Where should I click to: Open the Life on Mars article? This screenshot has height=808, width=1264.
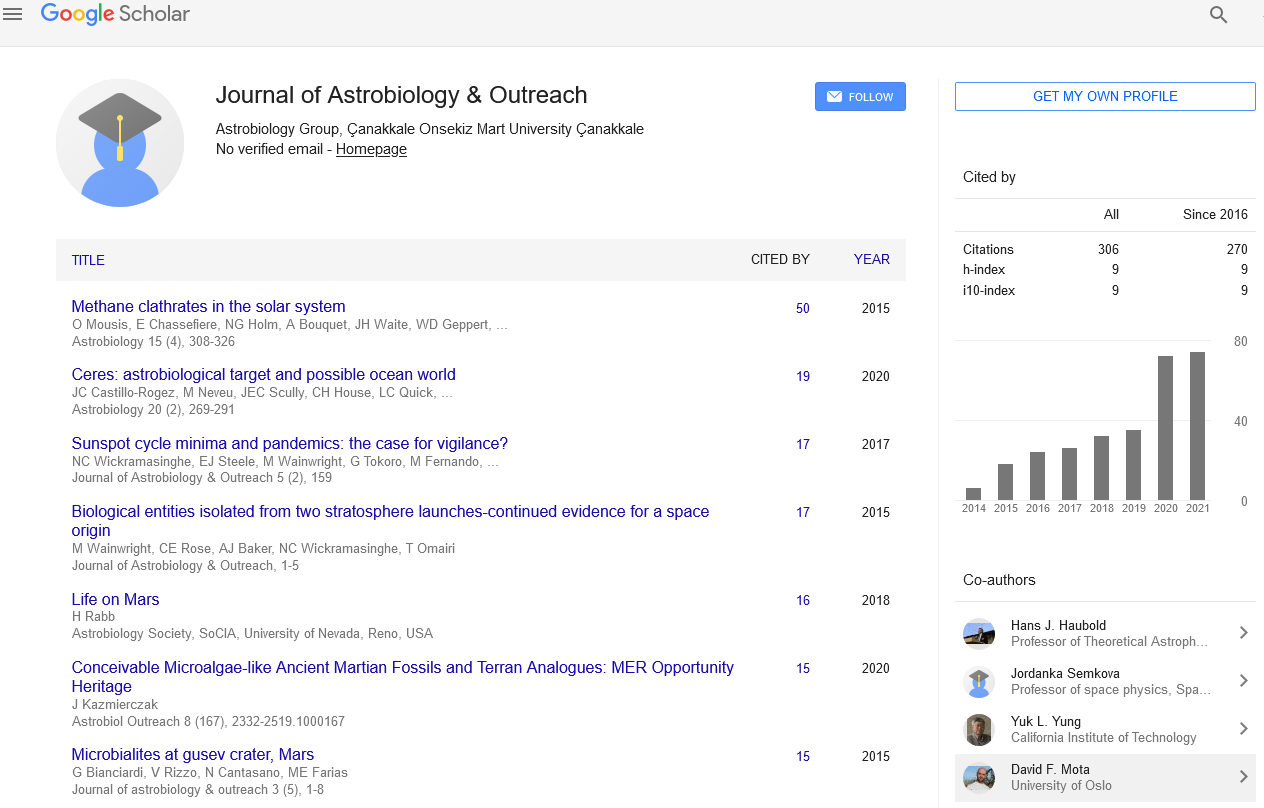click(115, 599)
